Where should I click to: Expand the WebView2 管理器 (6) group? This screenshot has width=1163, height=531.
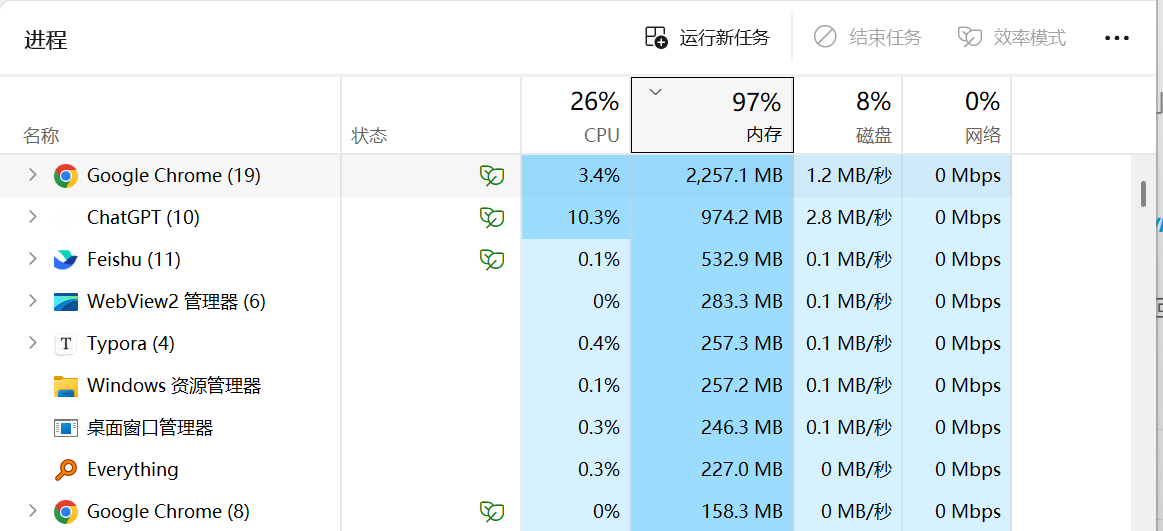(x=32, y=301)
